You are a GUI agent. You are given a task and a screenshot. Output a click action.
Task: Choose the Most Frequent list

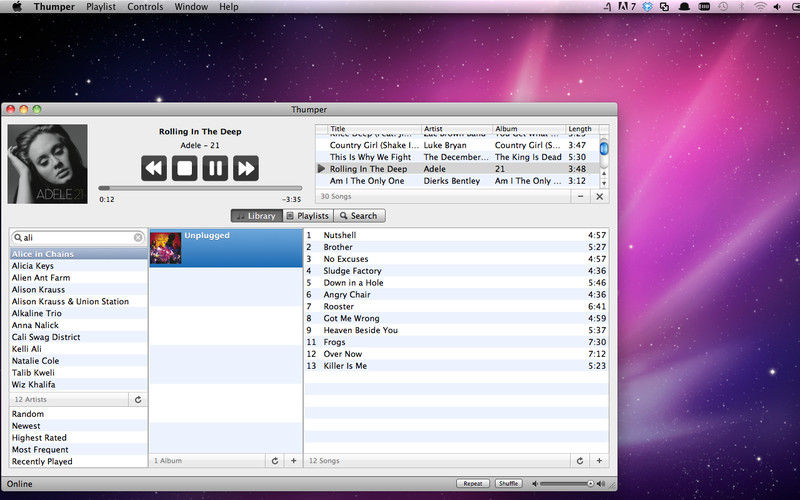point(79,449)
